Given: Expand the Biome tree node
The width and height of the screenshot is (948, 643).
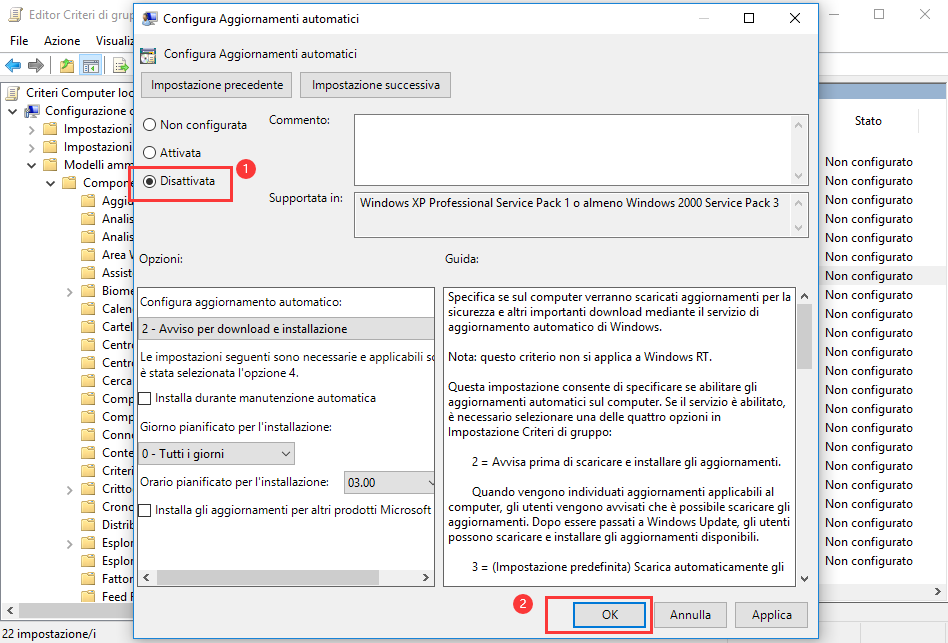Looking at the screenshot, I should pos(70,291).
